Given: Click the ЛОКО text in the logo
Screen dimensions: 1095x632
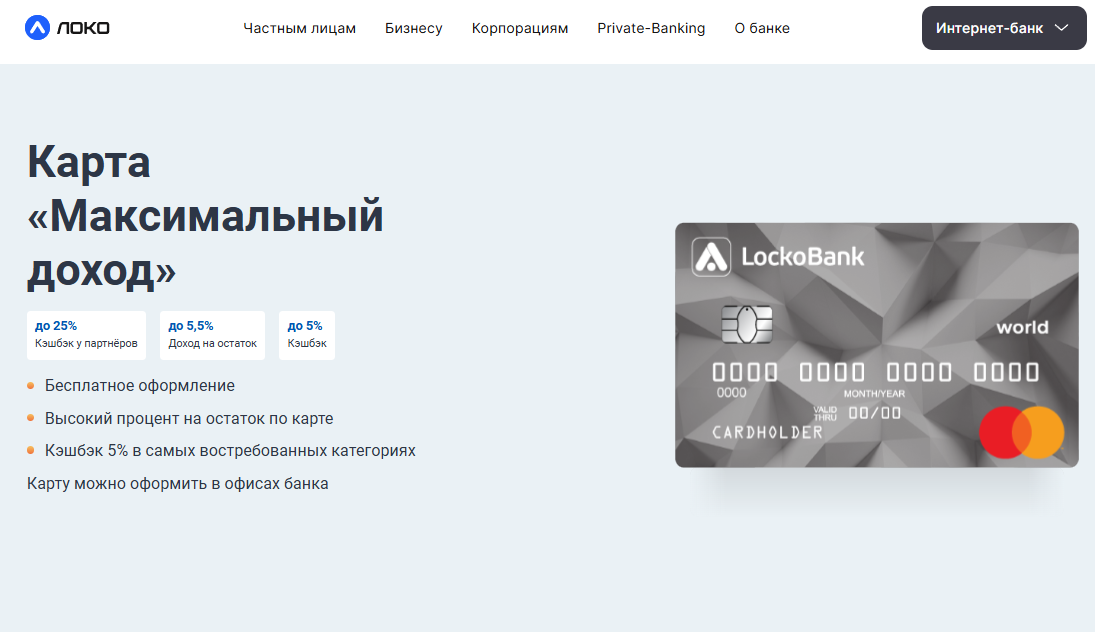Looking at the screenshot, I should tap(83, 28).
